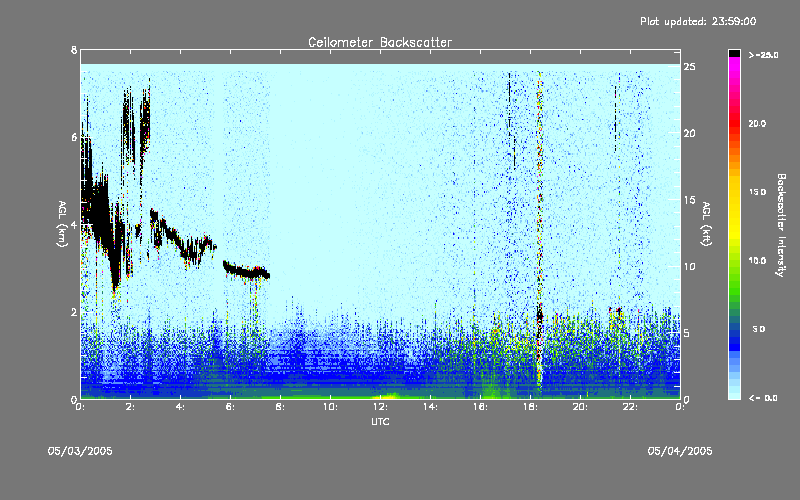Click the "10.0" colorbar label

[757, 260]
